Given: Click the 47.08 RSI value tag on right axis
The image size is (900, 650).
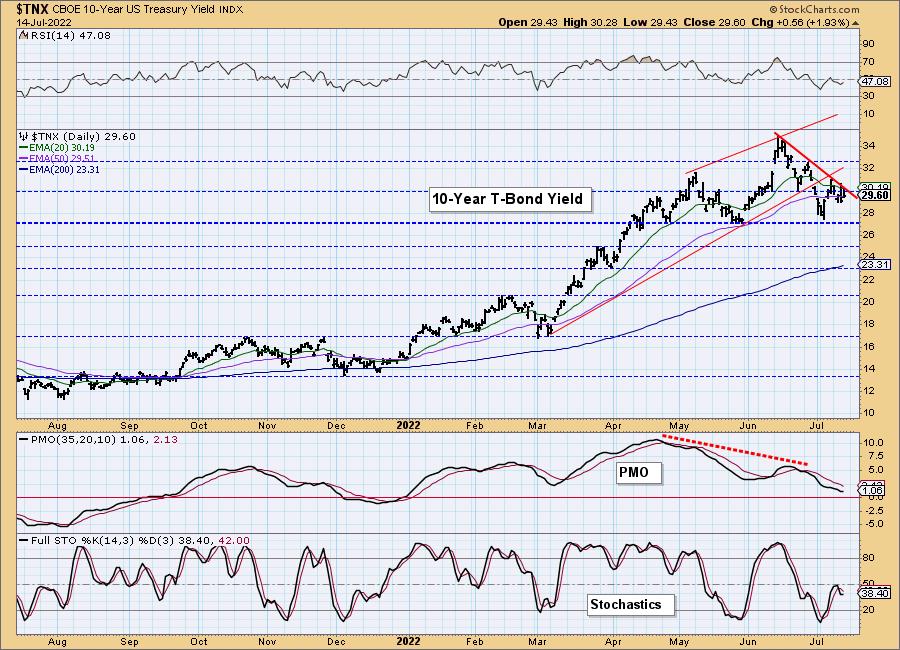Looking at the screenshot, I should 875,82.
